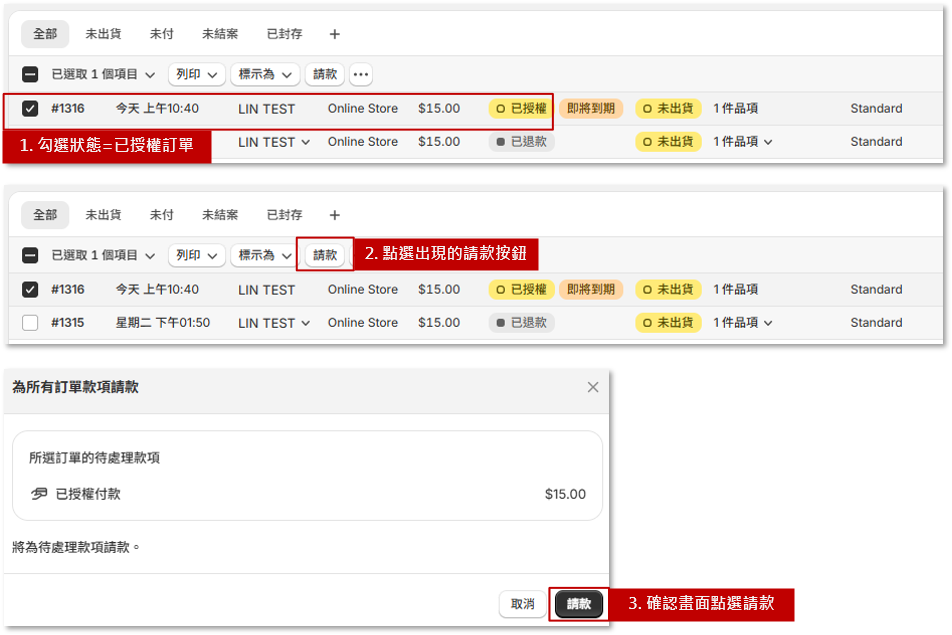This screenshot has height=635, width=952.
Task: Expand 標示為 dropdown in the middle panel
Action: pyautogui.click(x=265, y=255)
